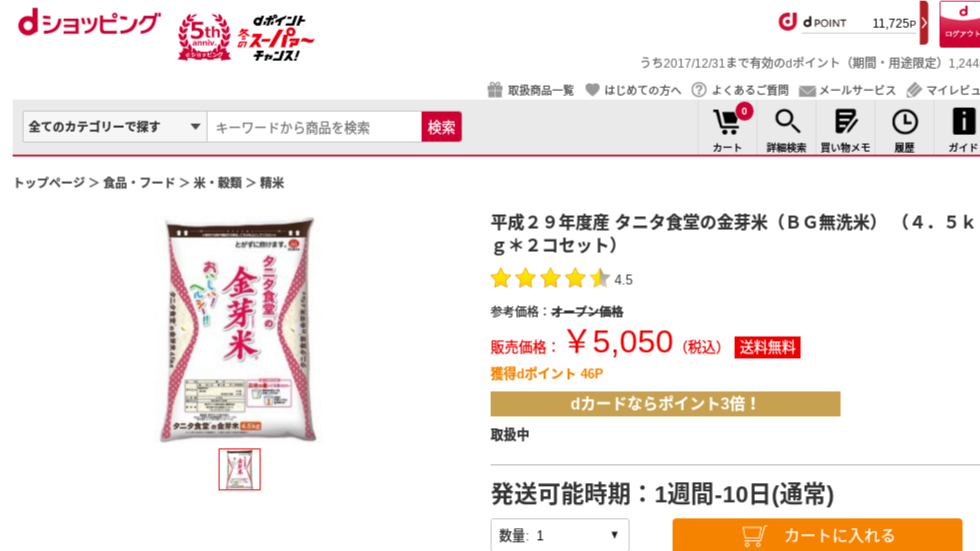Open the winter dポイント Super Chance banner

(x=276, y=38)
